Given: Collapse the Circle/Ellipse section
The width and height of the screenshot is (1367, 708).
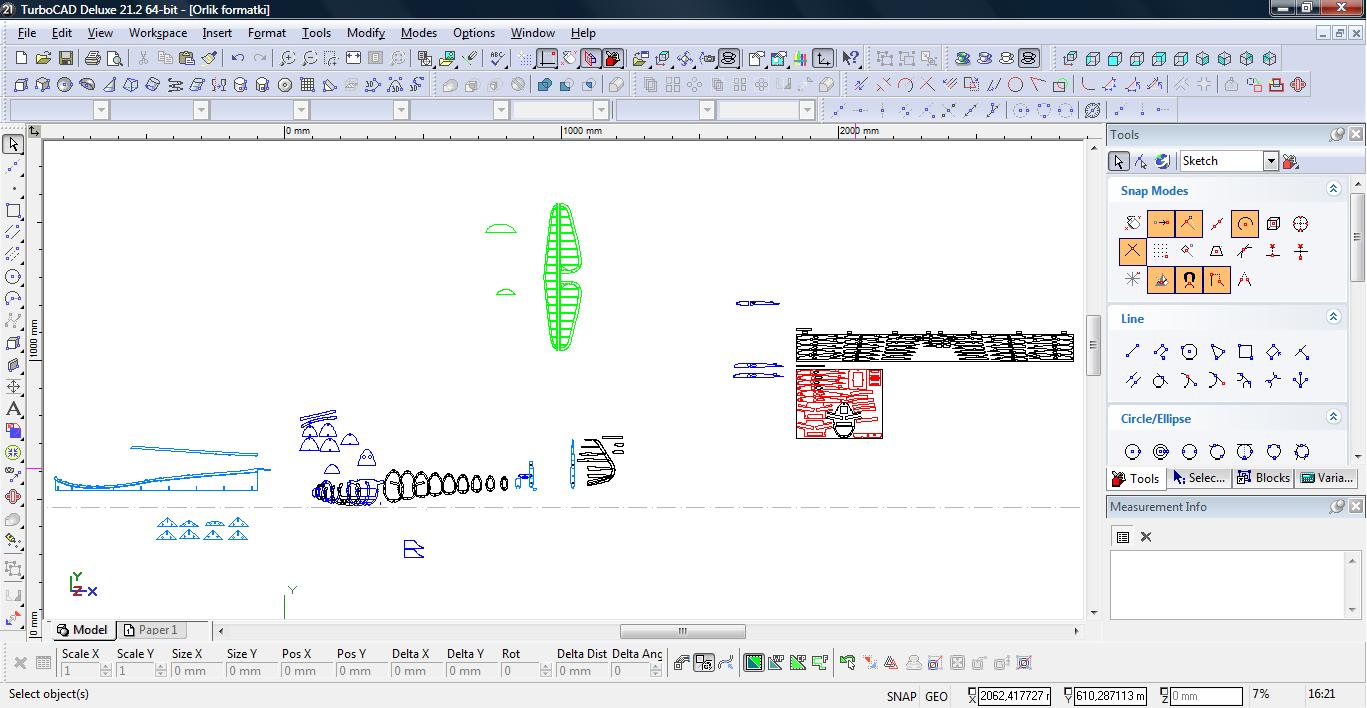Looking at the screenshot, I should click(x=1333, y=417).
